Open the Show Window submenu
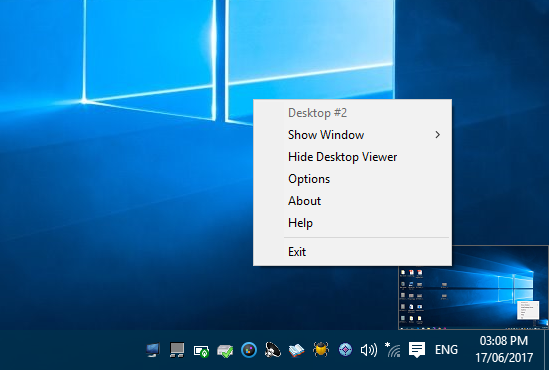 (x=352, y=135)
